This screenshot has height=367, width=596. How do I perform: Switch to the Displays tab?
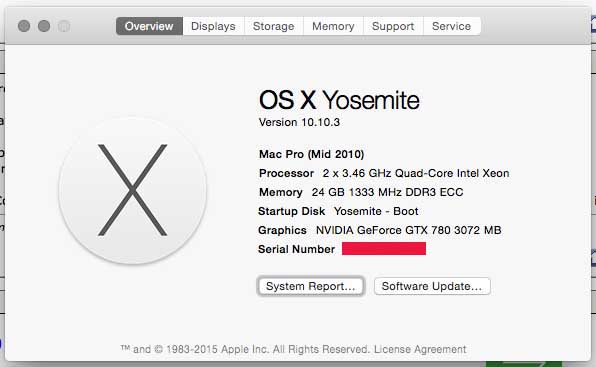click(213, 26)
